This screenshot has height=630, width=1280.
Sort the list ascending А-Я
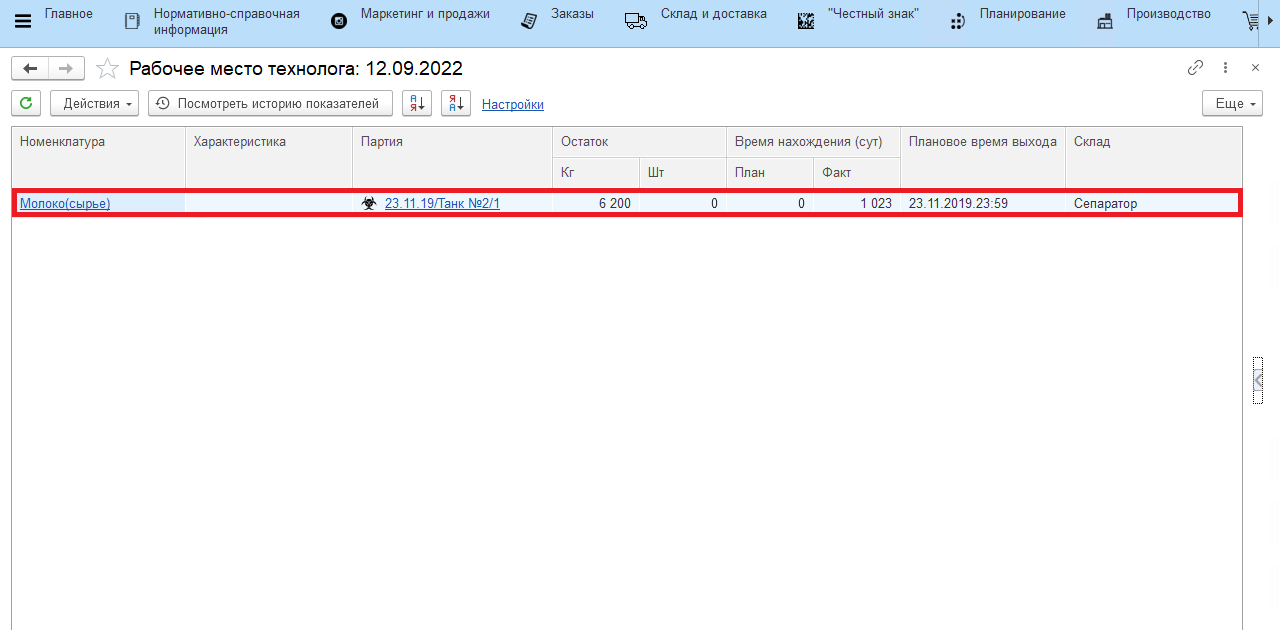[417, 103]
